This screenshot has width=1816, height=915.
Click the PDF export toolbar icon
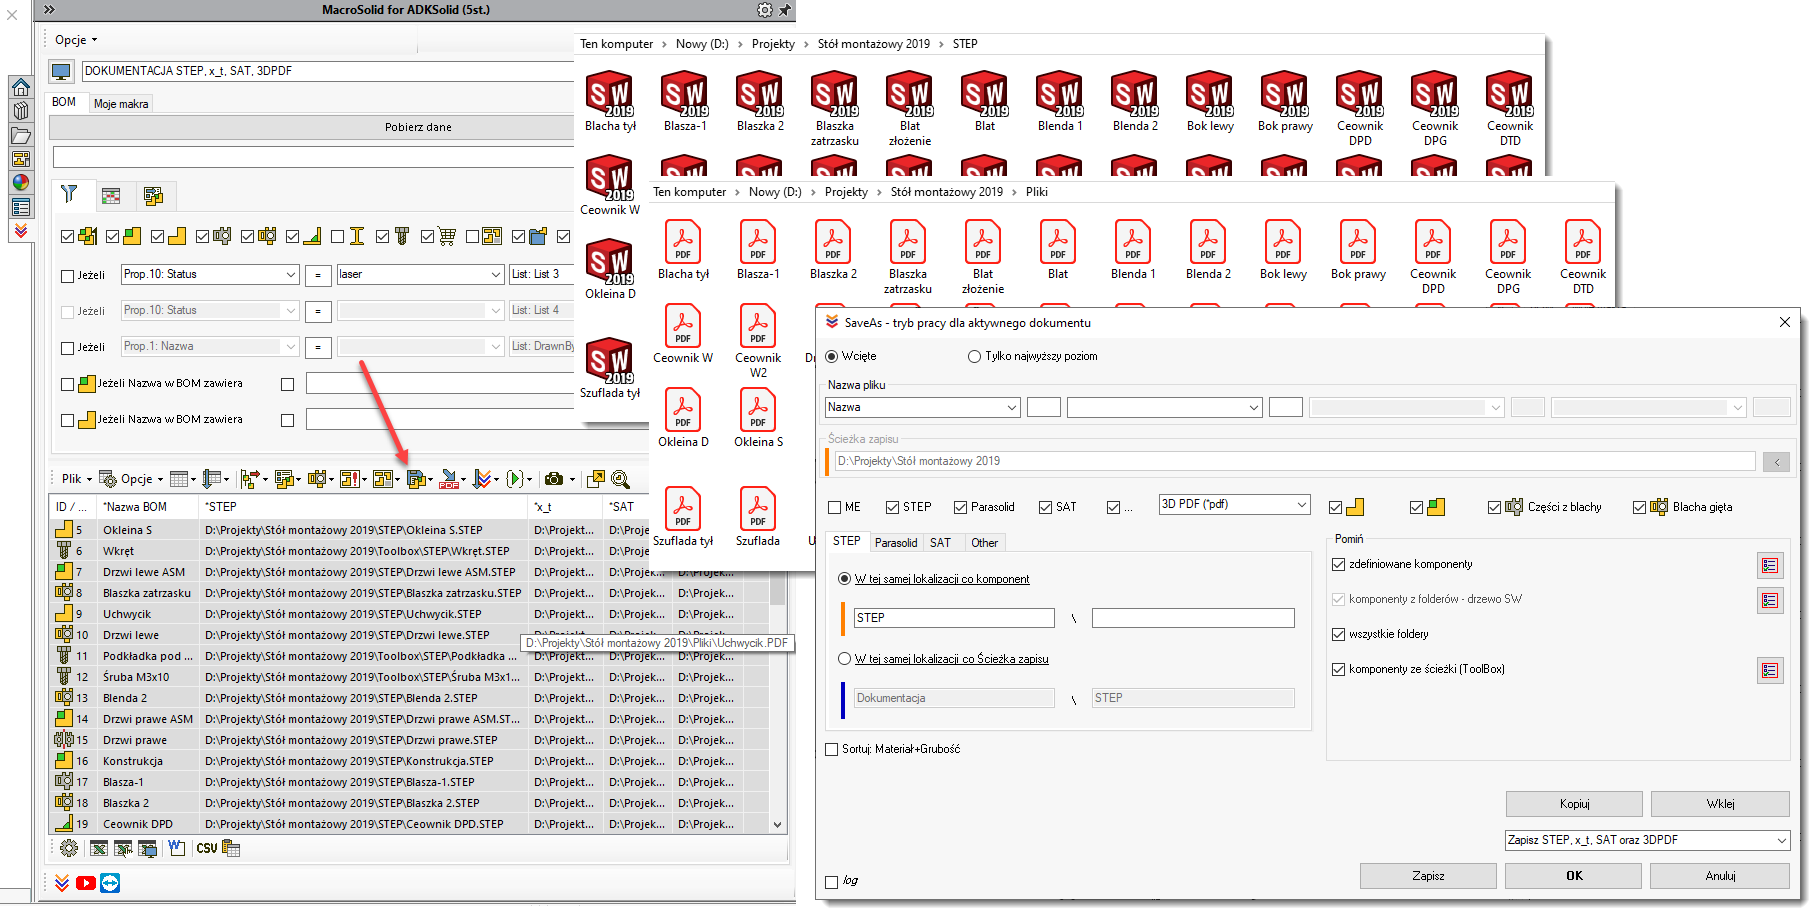pos(449,479)
